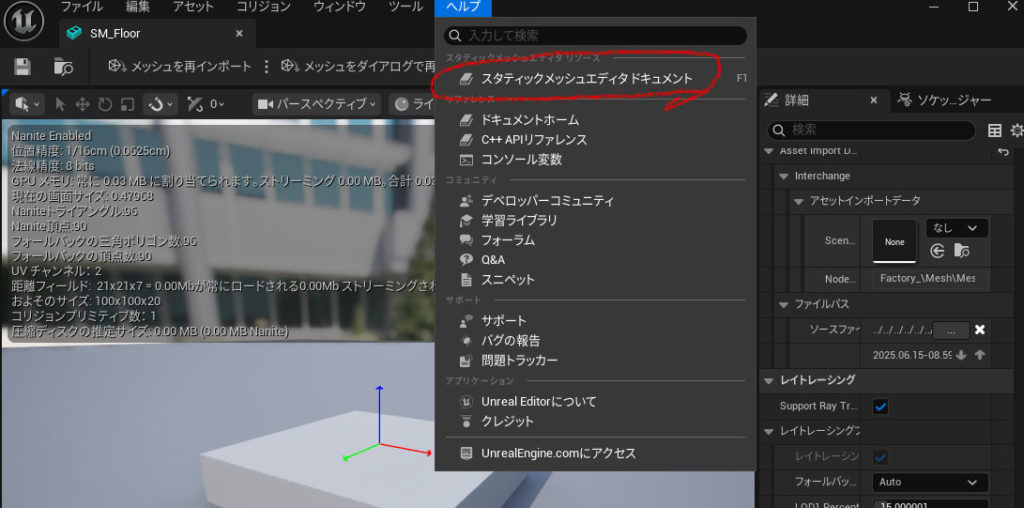Select the translate (move) gizmo tool
This screenshot has height=508, width=1024.
82,104
